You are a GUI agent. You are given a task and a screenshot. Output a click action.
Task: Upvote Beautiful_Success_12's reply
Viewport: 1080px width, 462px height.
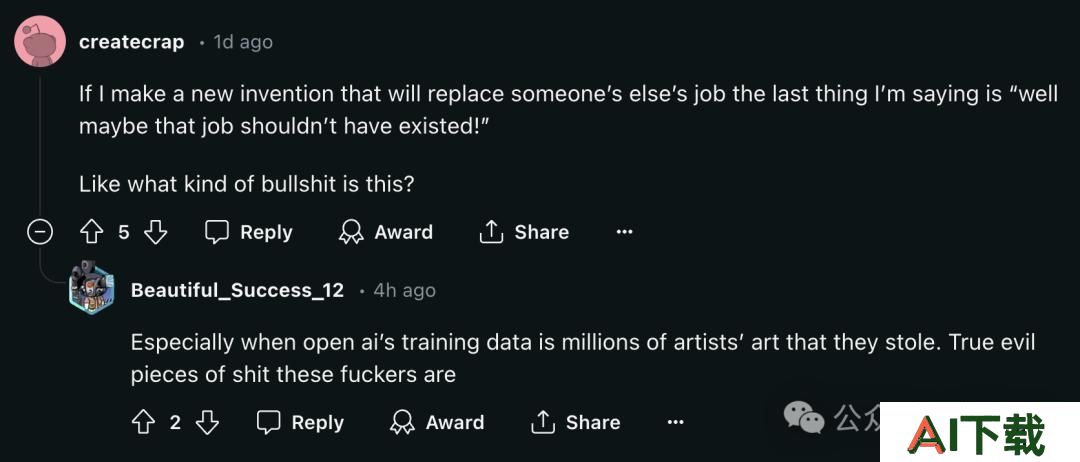[143, 422]
